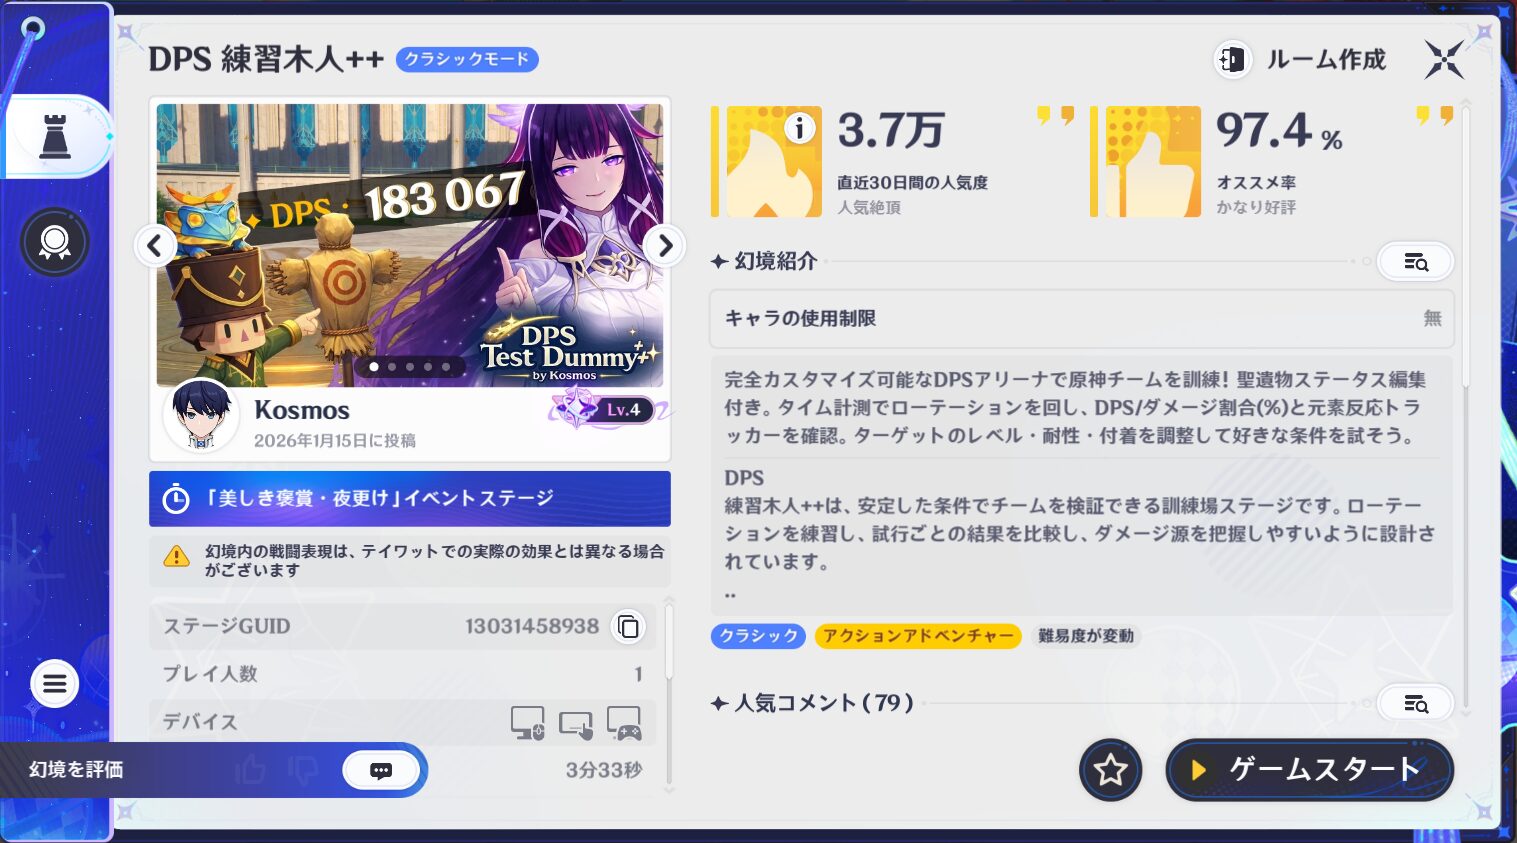Add stage to favorites with star button
The width and height of the screenshot is (1517, 843).
click(1110, 770)
